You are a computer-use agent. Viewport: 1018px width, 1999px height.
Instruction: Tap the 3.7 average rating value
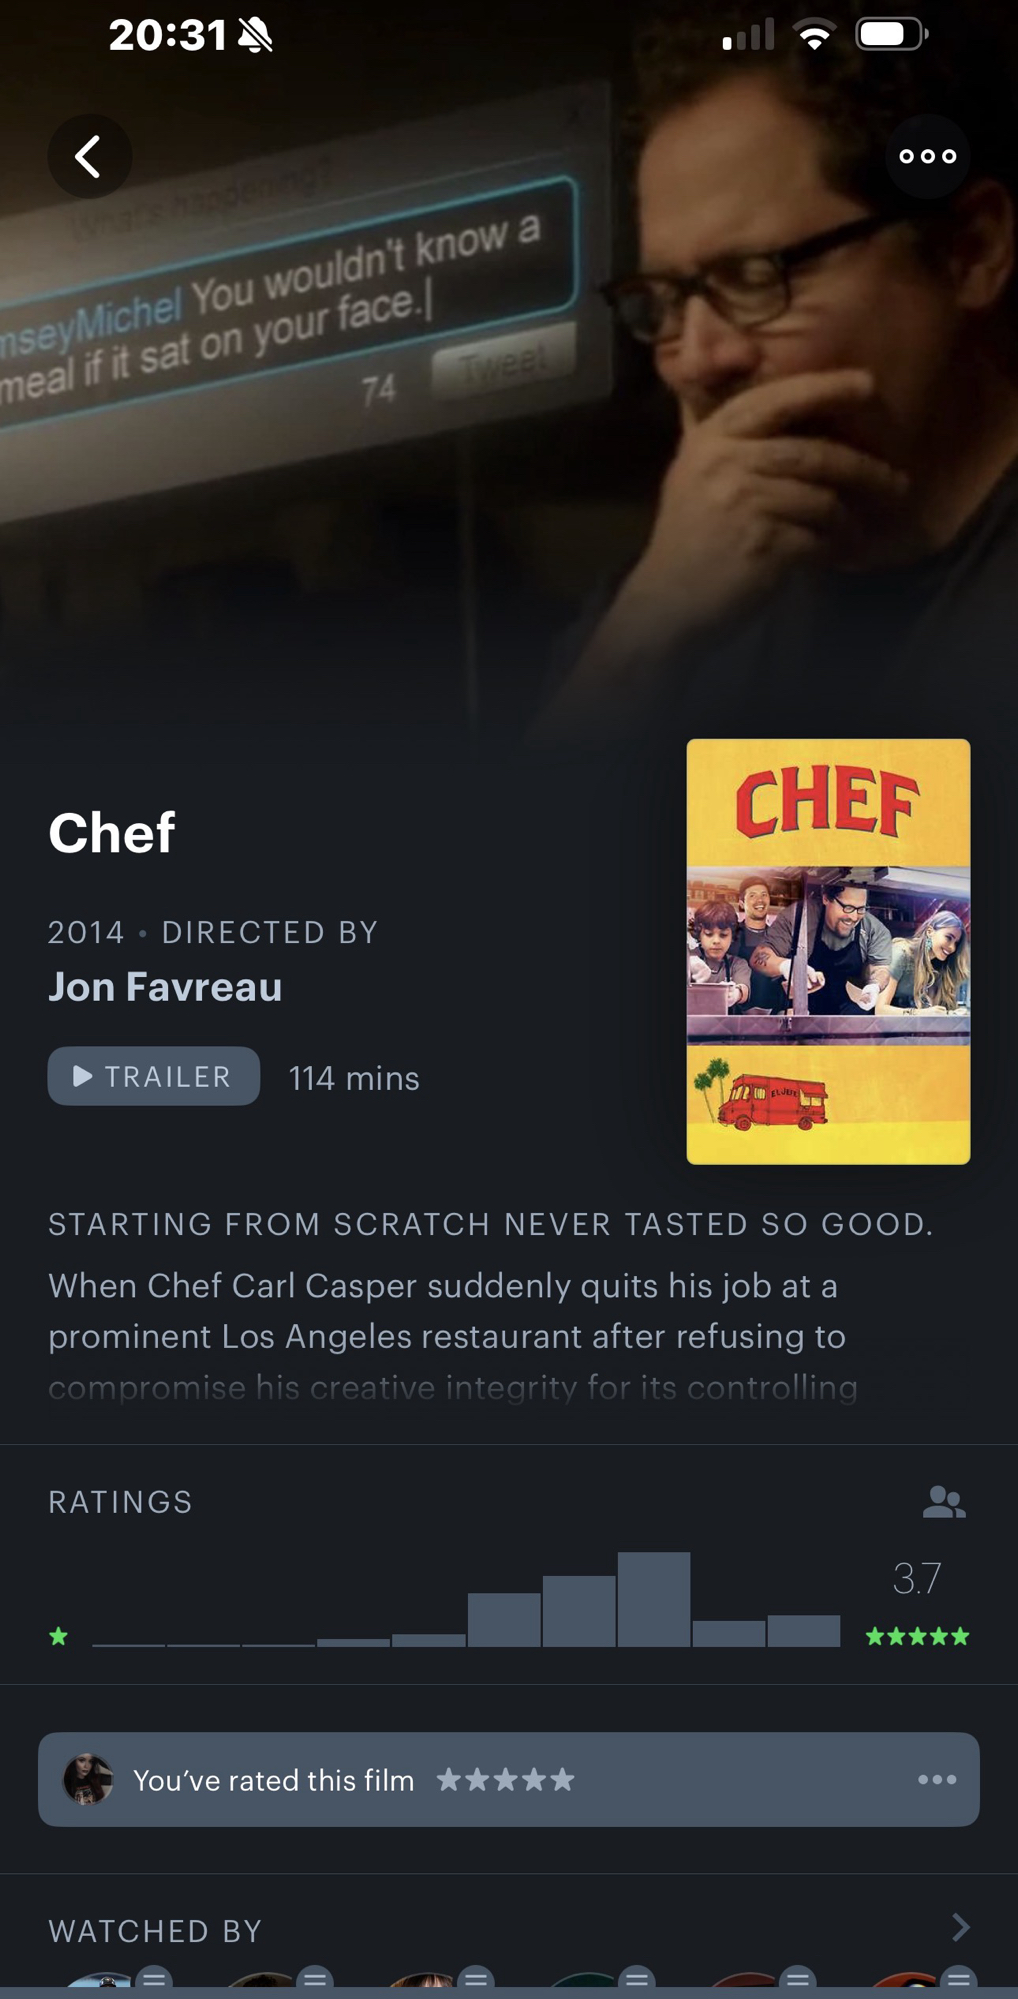point(916,1578)
